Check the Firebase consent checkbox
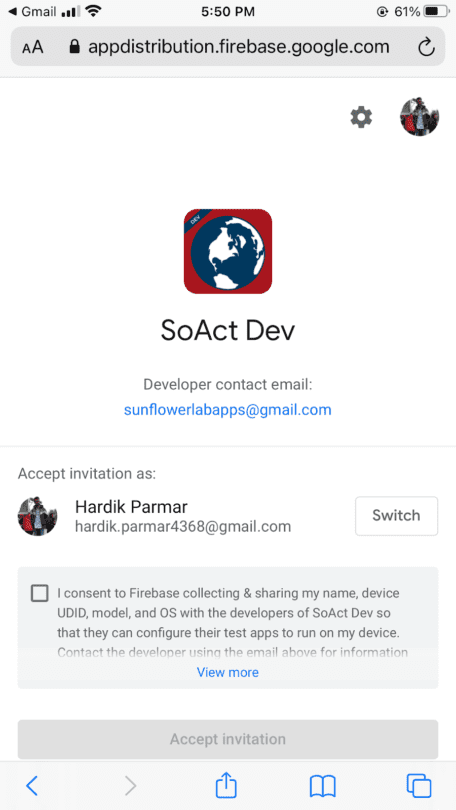 tap(40, 593)
